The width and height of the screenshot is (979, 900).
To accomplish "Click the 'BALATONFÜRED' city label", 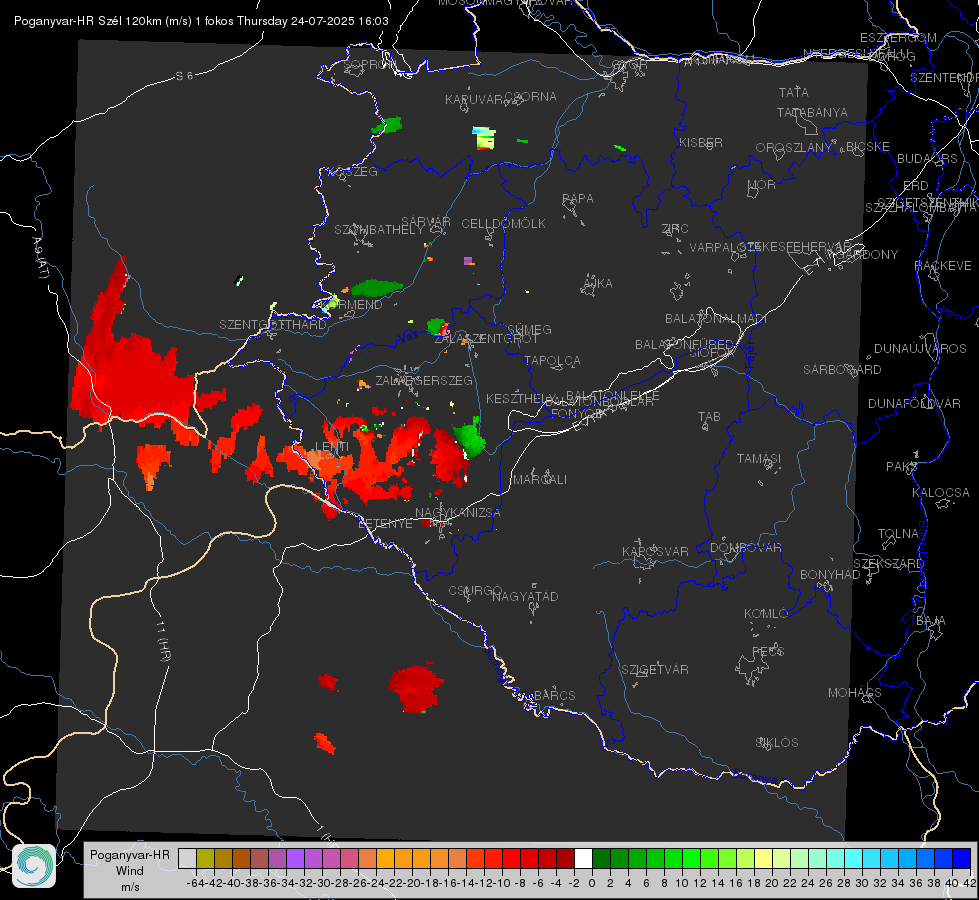I will (x=684, y=345).
